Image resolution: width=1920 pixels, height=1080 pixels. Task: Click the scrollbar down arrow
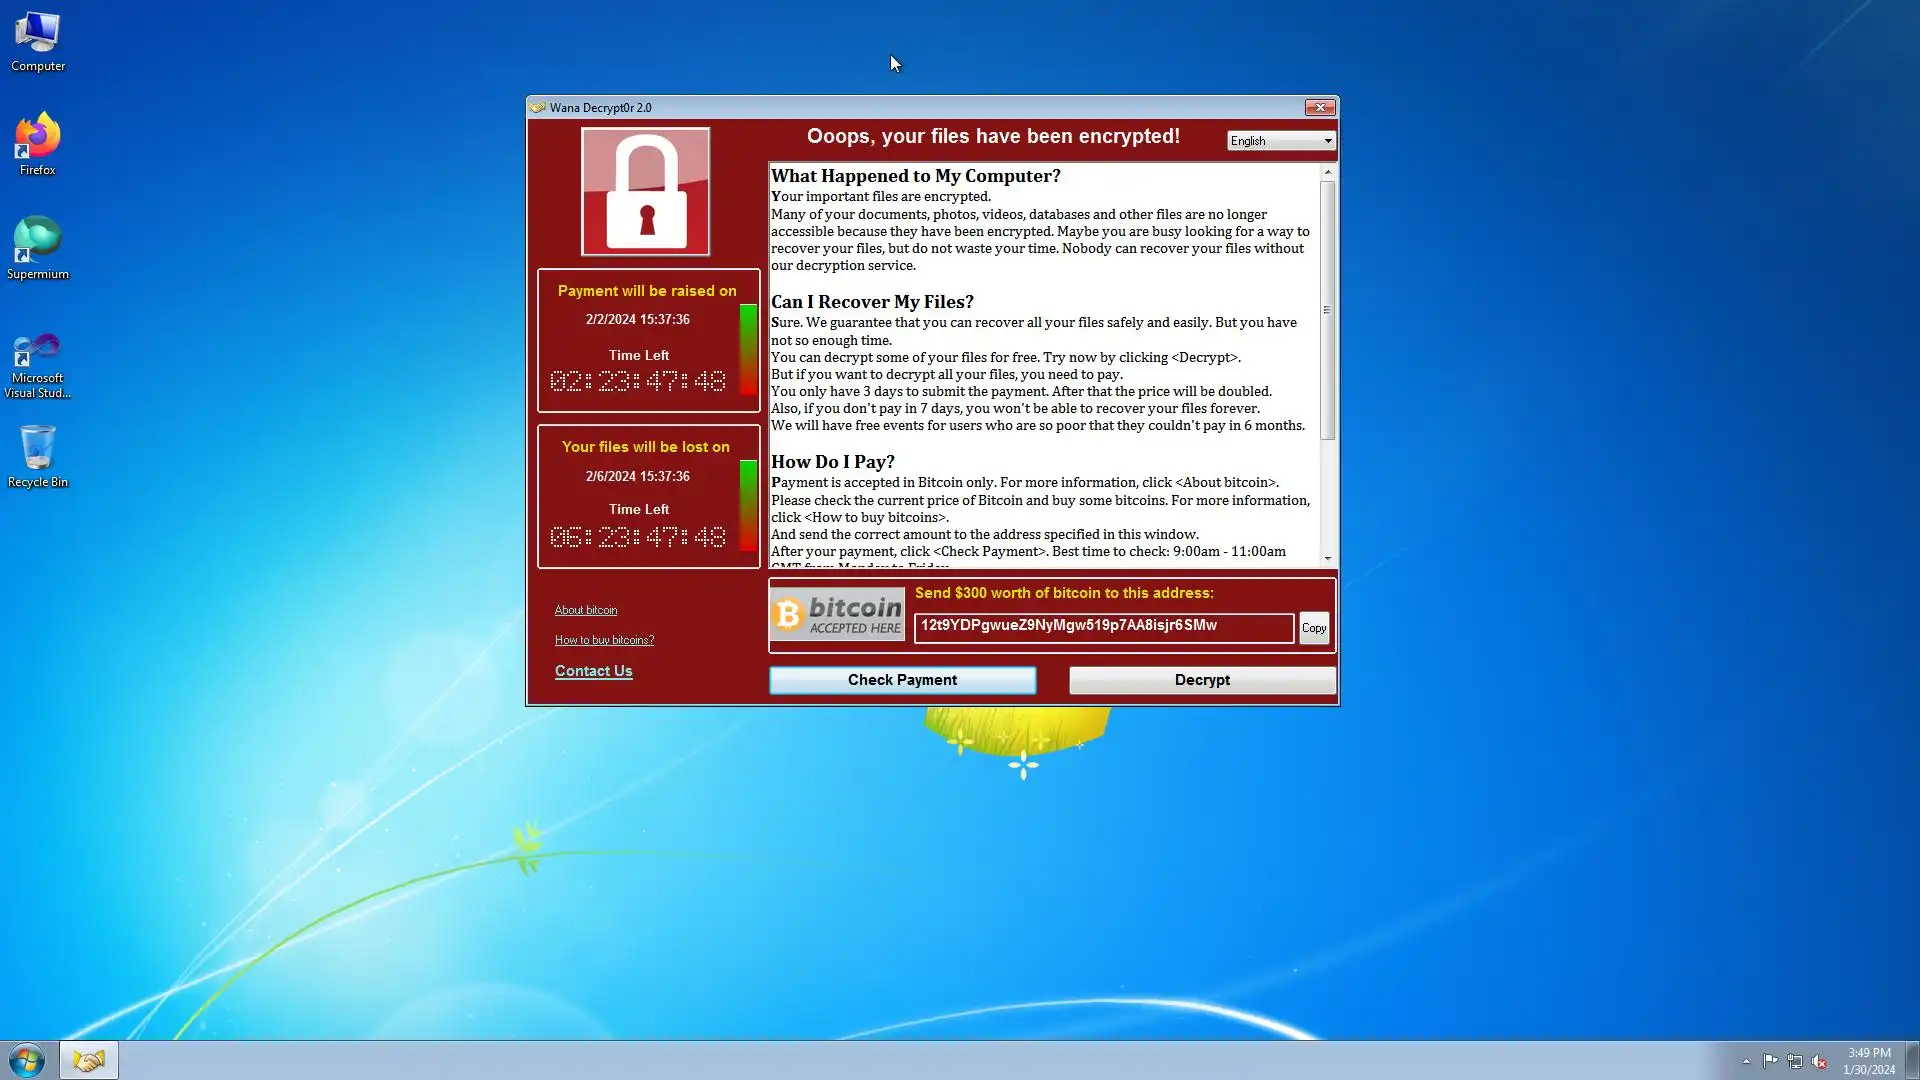tap(1328, 558)
